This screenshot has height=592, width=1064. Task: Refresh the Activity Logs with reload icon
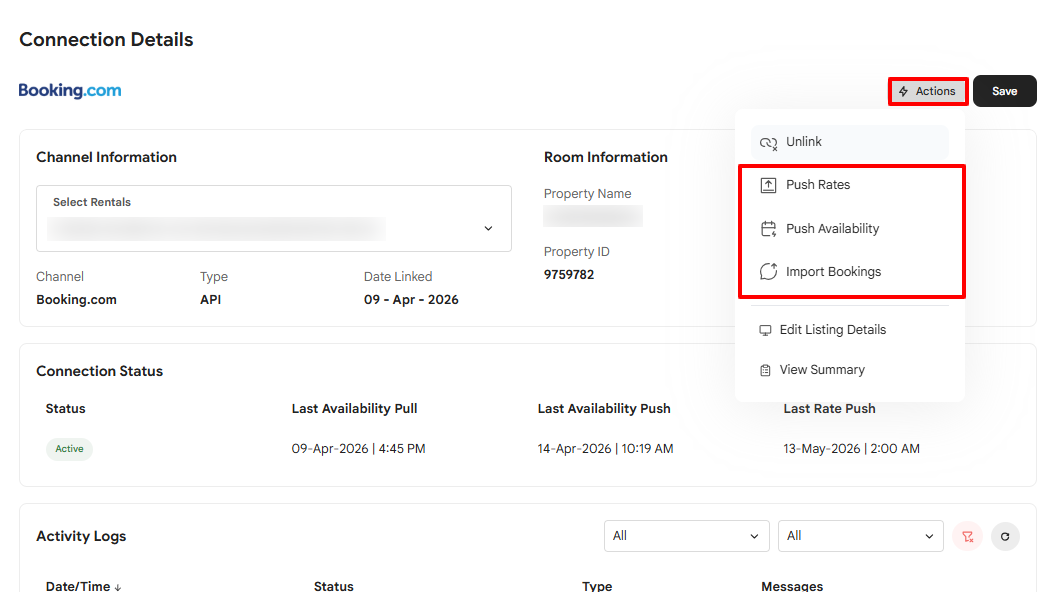click(1005, 536)
